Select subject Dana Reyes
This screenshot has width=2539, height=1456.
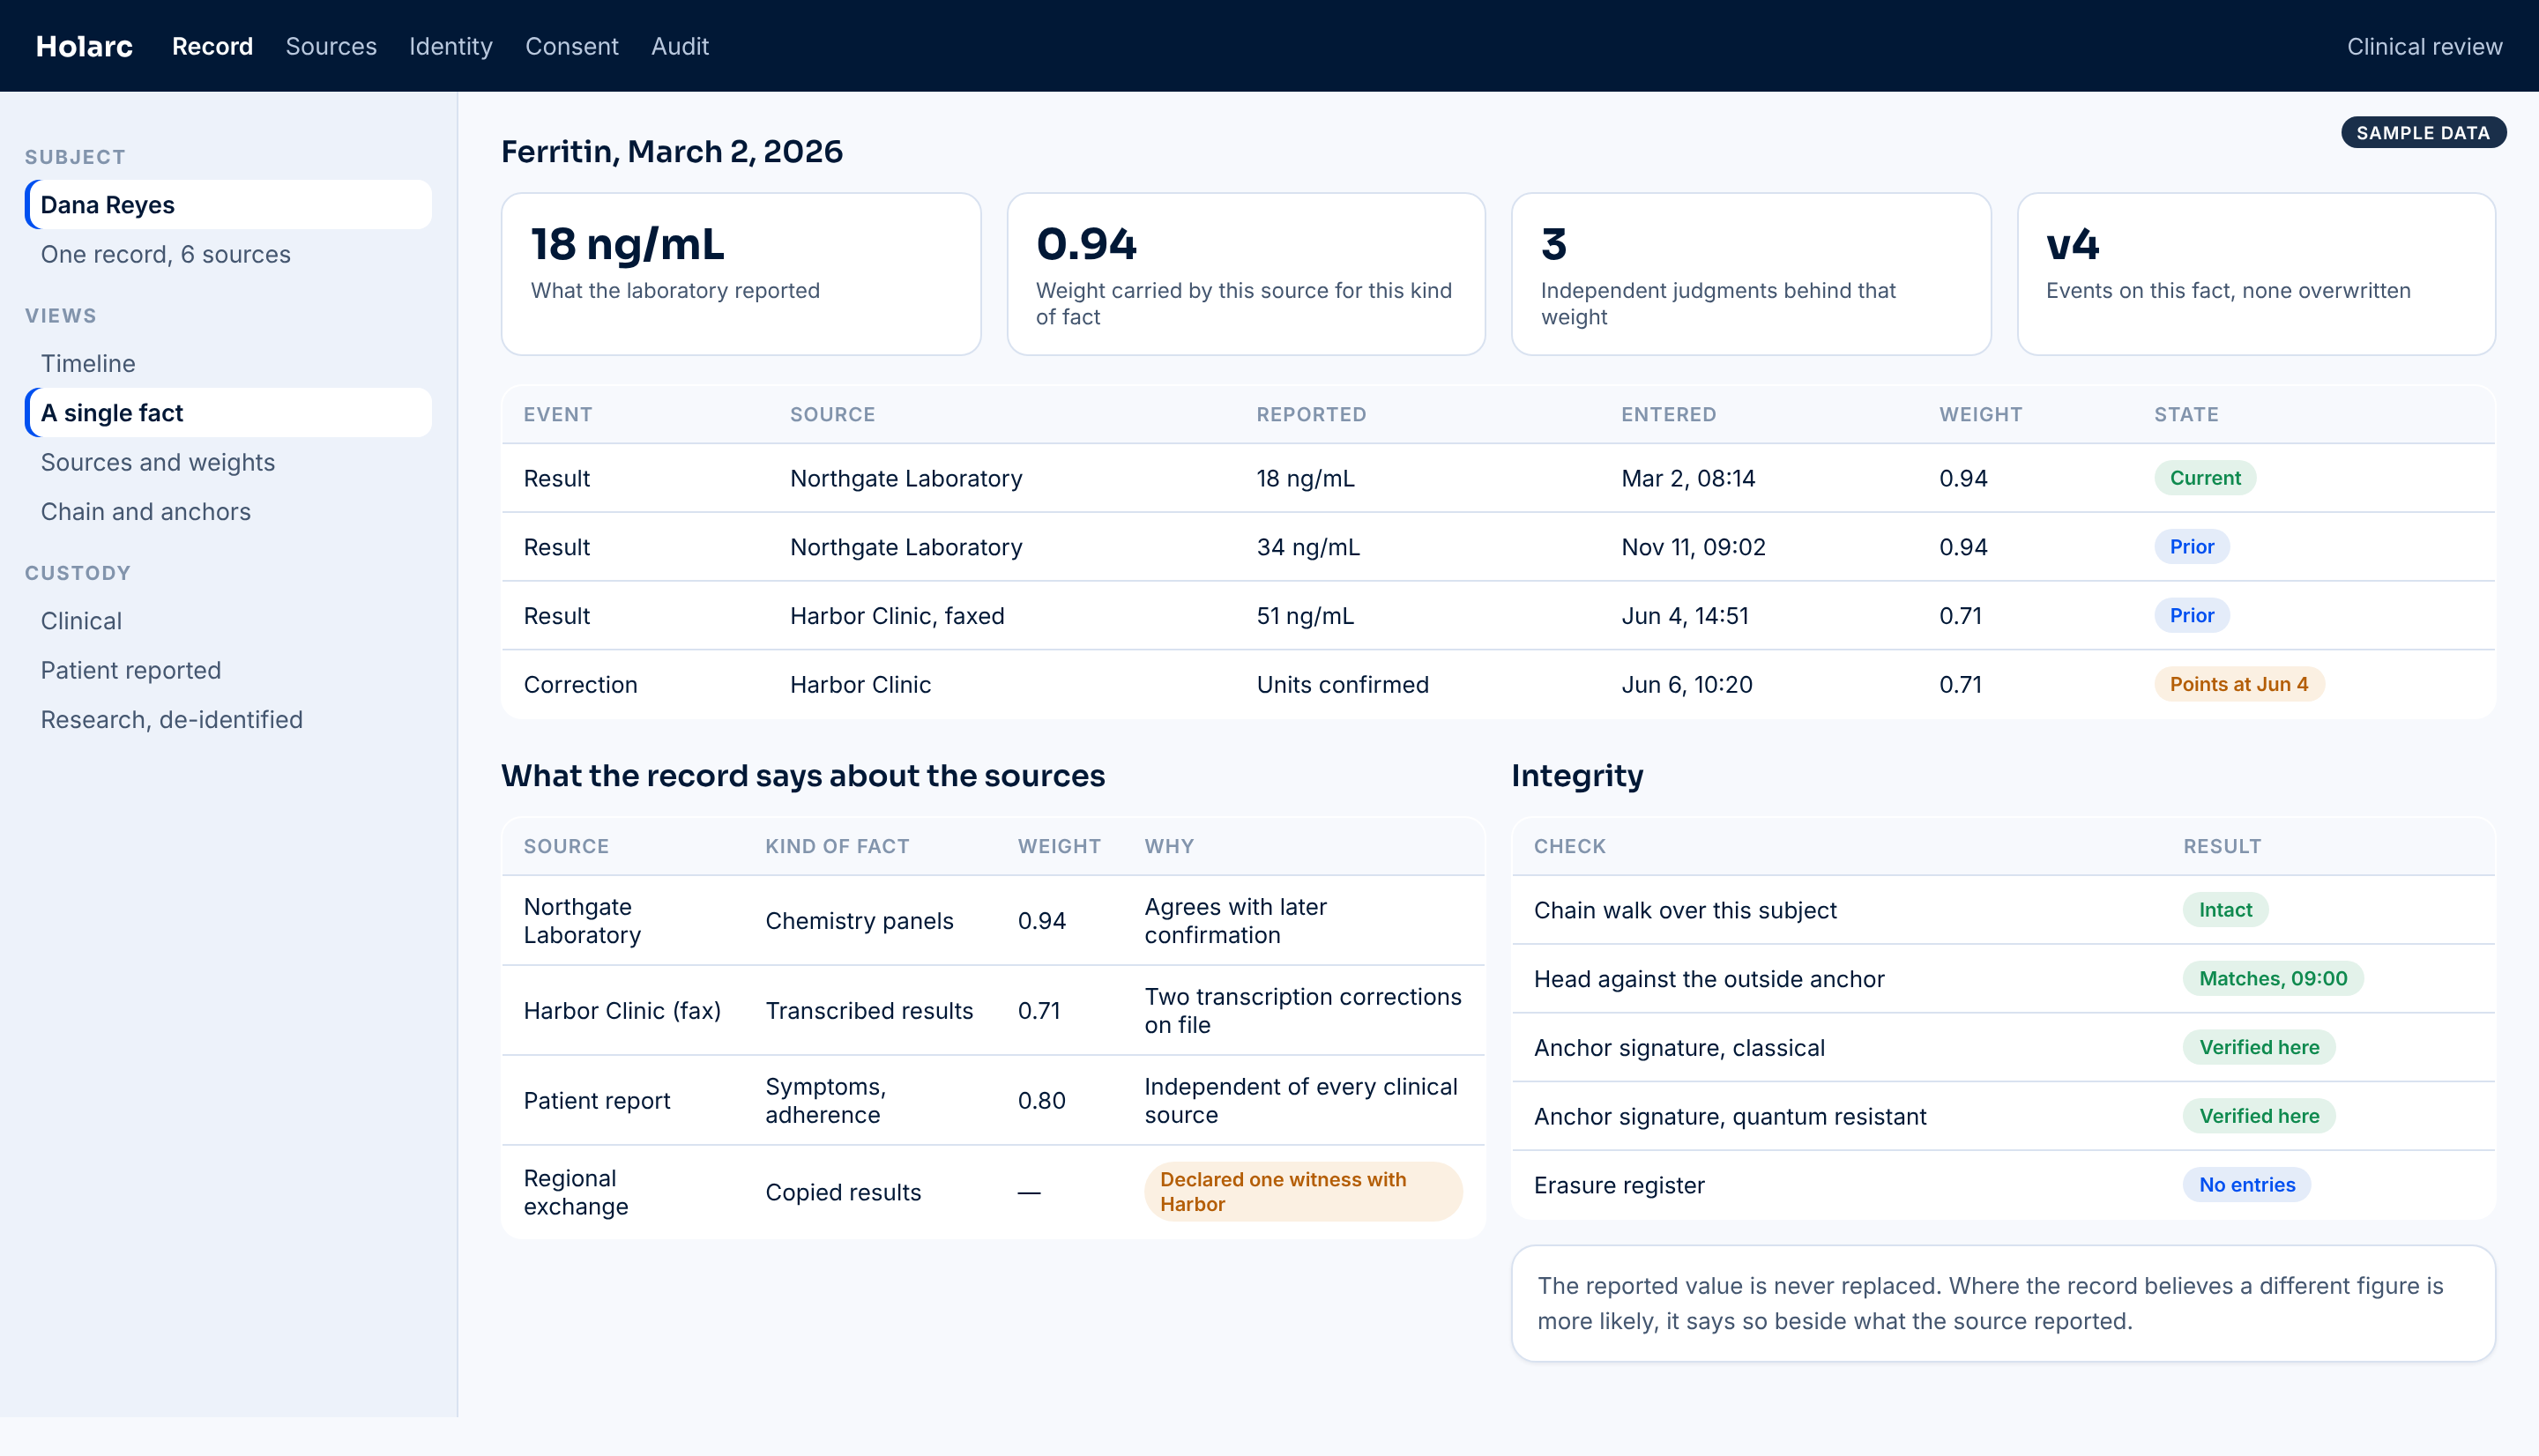[x=229, y=205]
